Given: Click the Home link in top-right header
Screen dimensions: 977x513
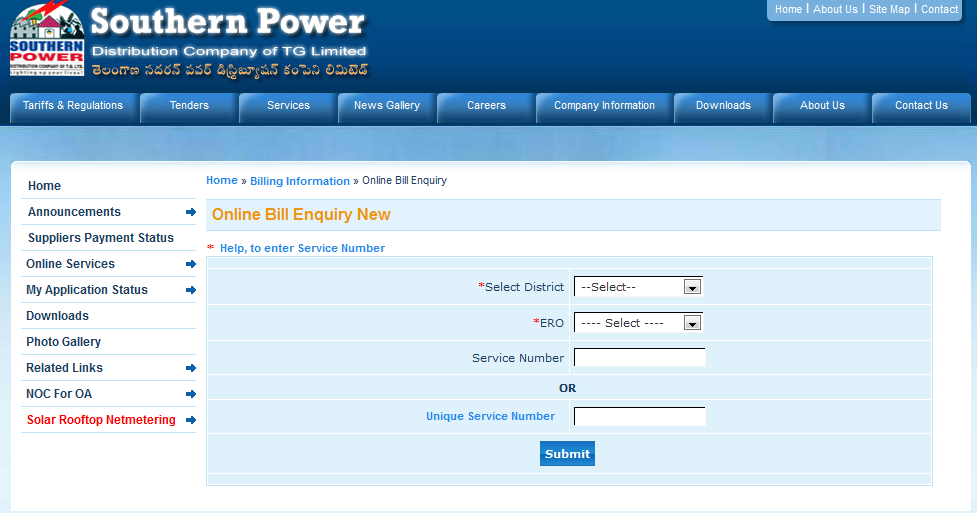Looking at the screenshot, I should click(x=788, y=9).
